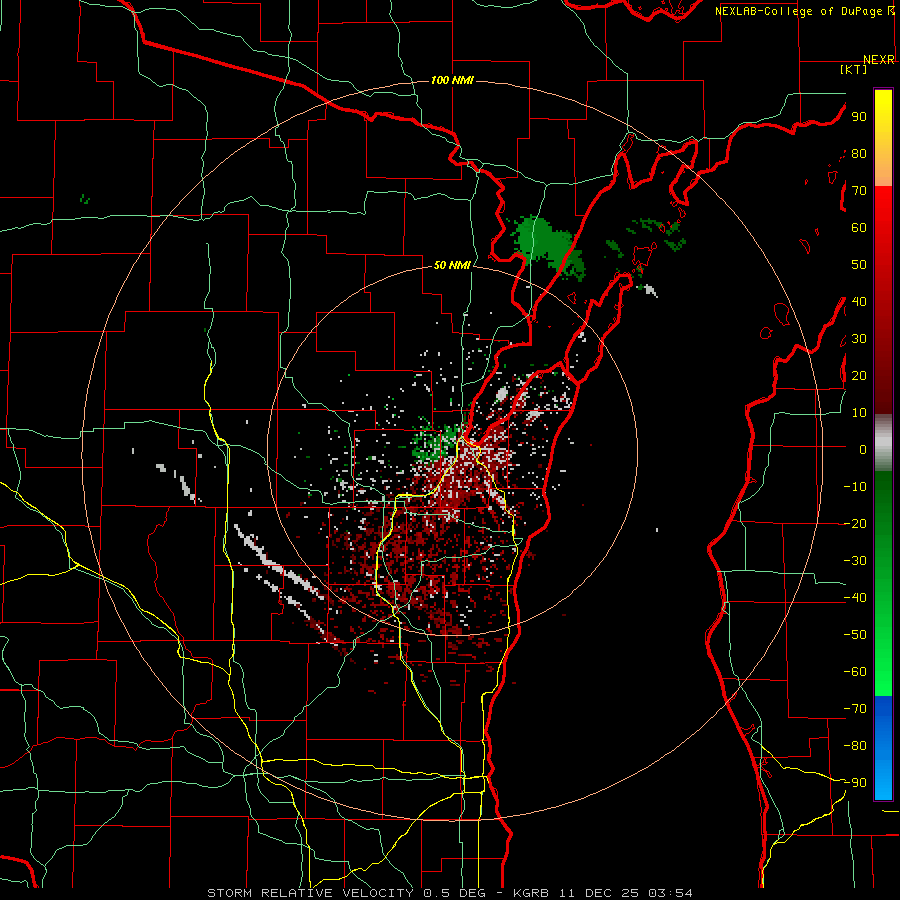Click the 60 value on velocity scale

click(859, 228)
